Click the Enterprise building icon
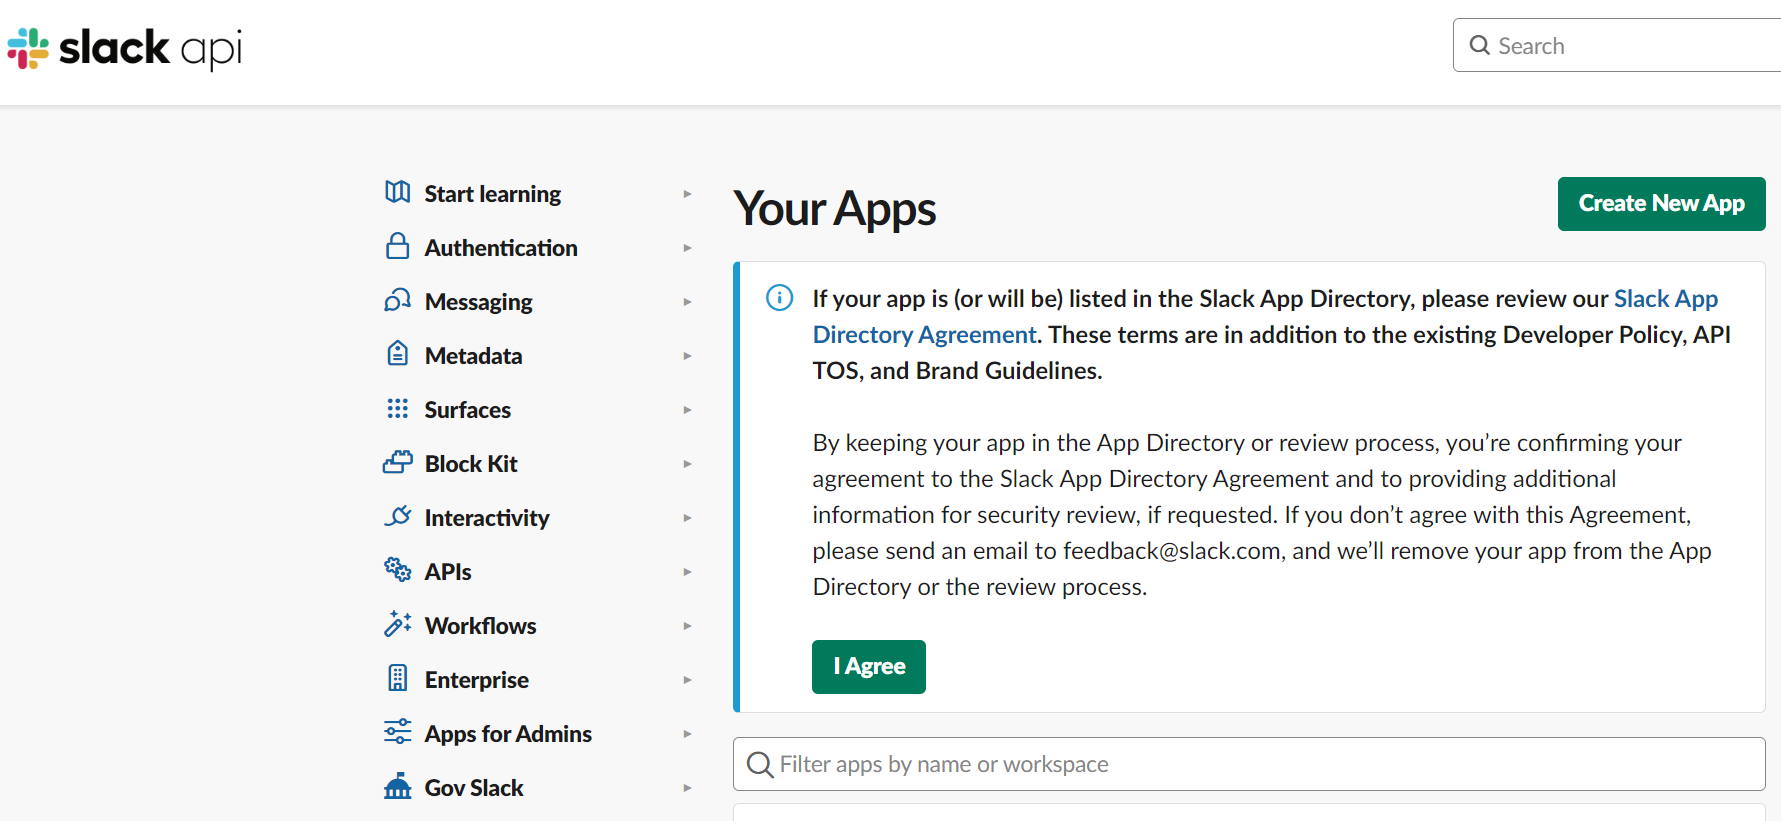 [398, 678]
